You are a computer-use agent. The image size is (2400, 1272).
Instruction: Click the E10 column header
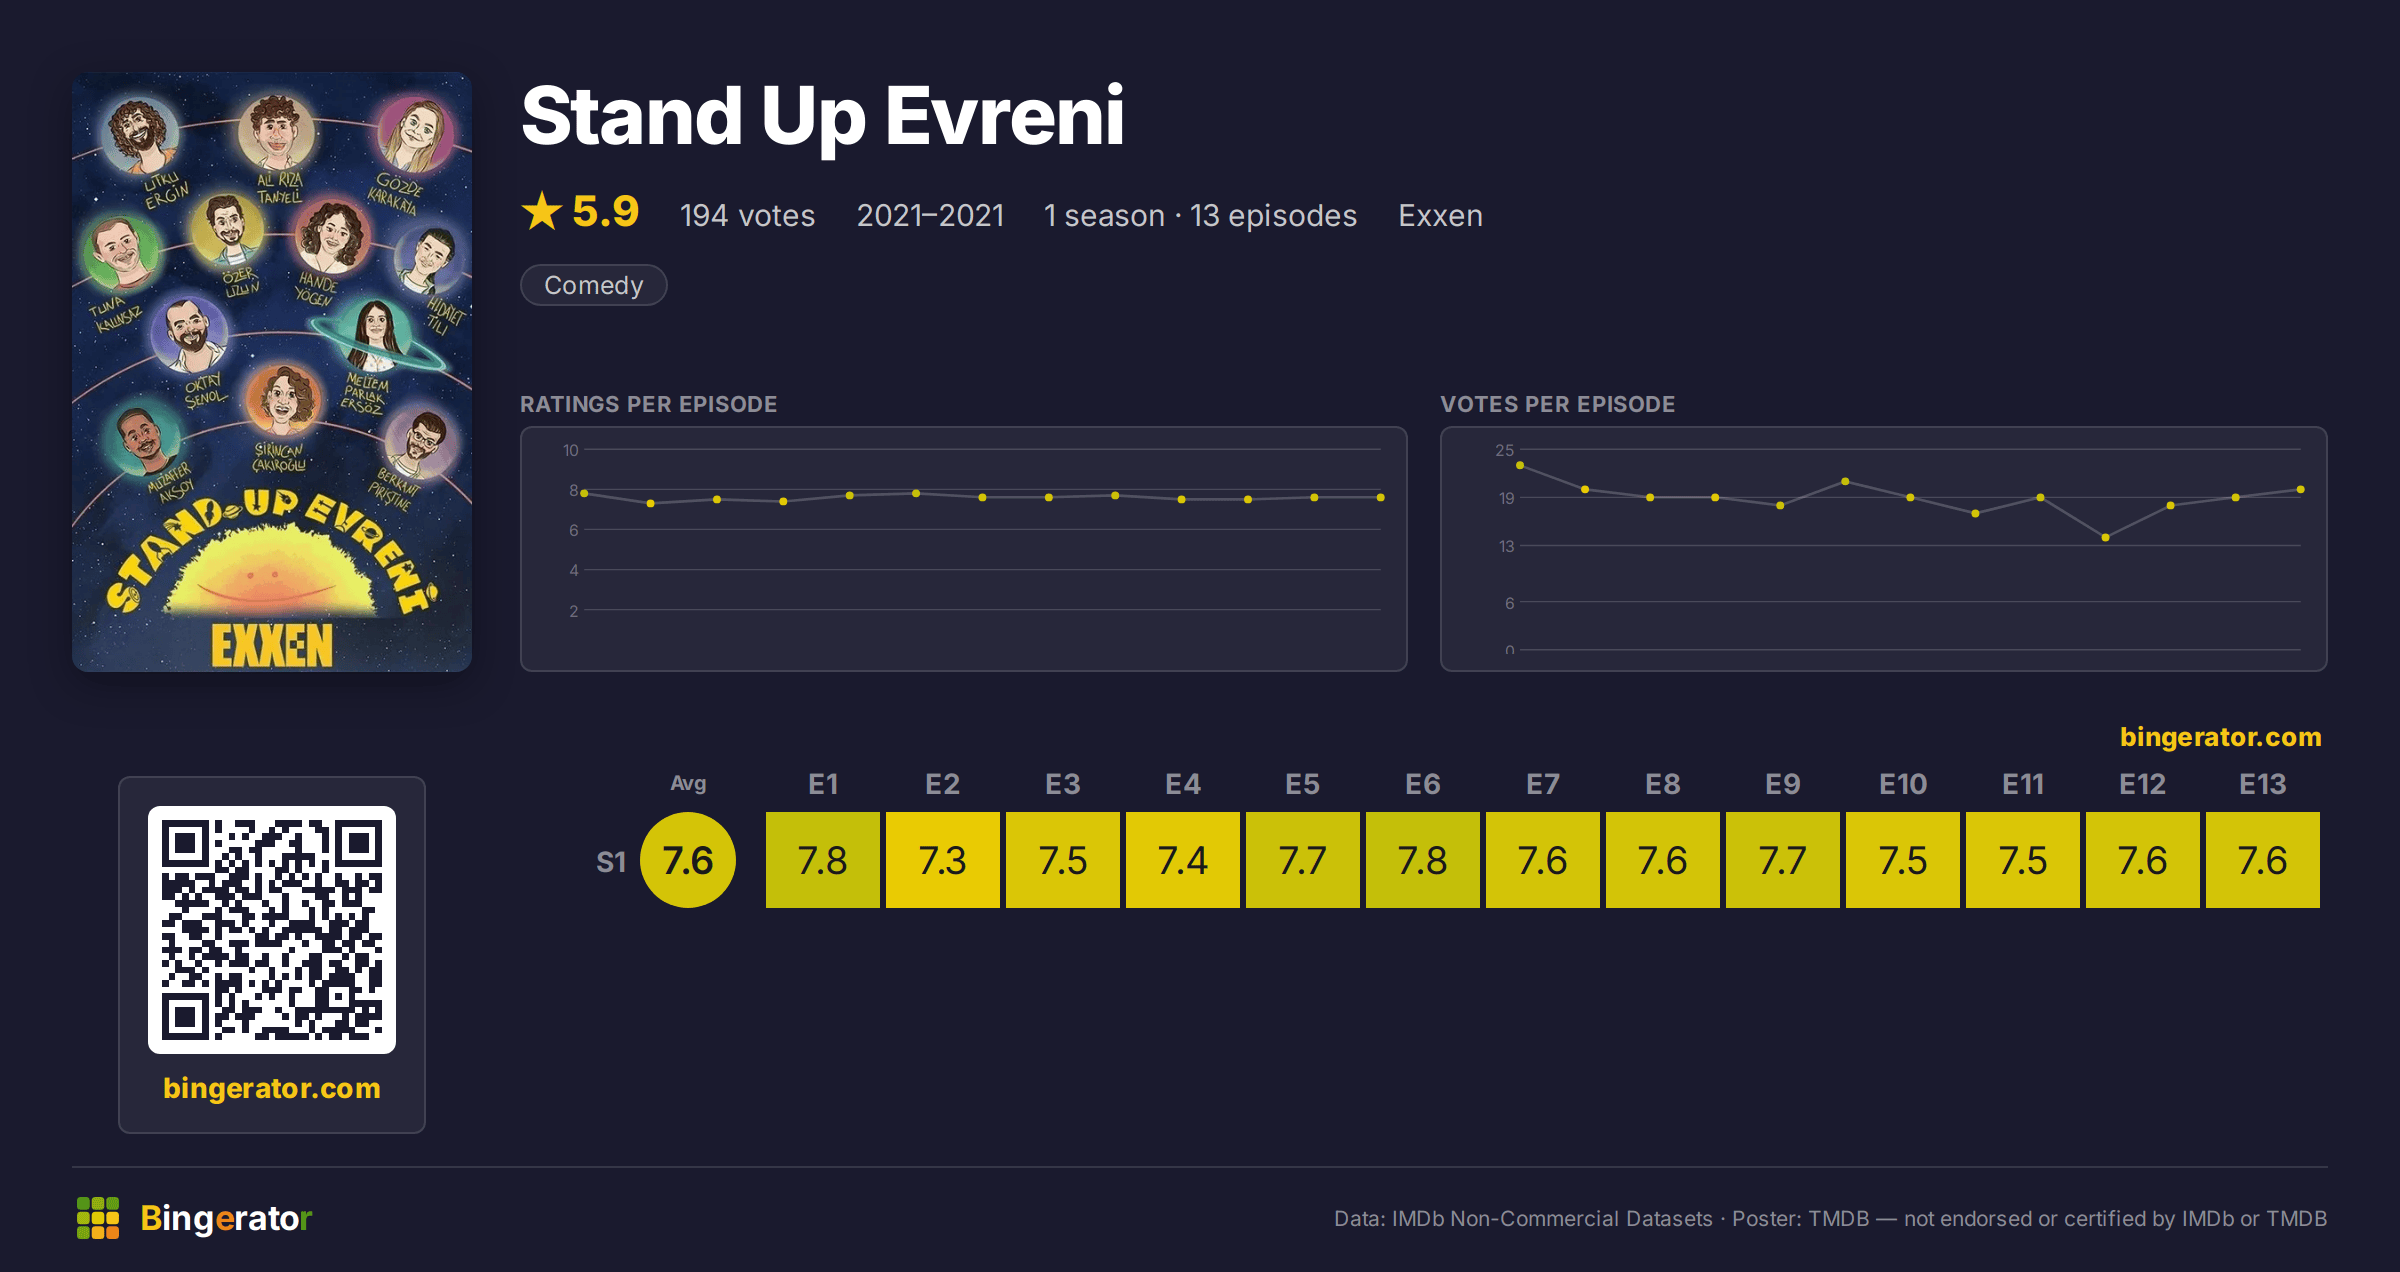coord(1903,784)
